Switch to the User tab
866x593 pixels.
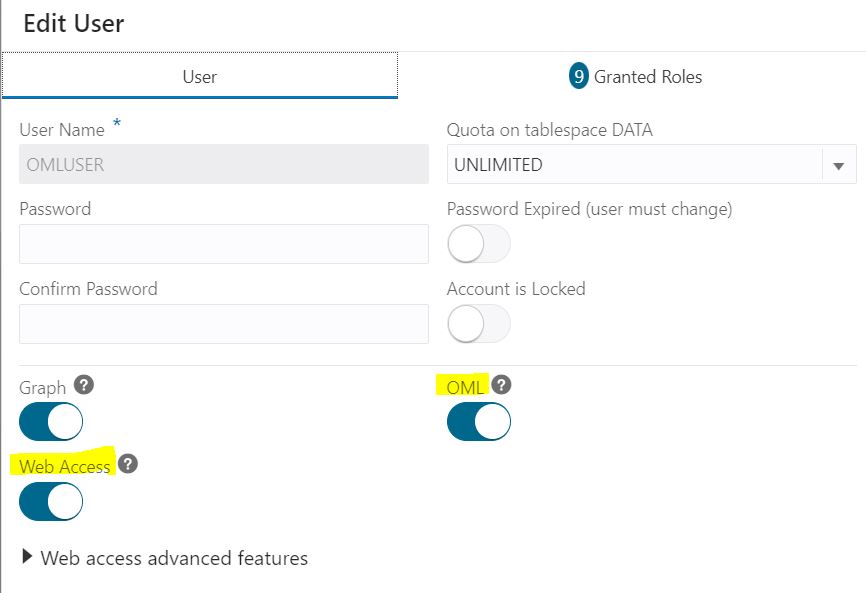pos(200,77)
